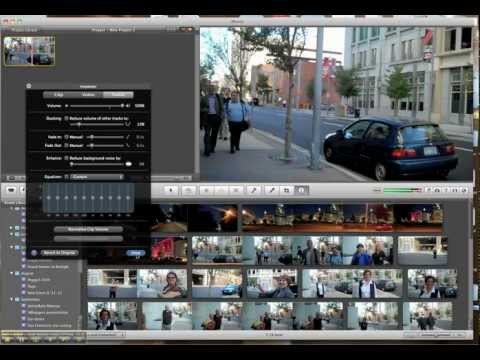Open the Equalizer preset dropdown
This screenshot has width=480, height=360.
[97, 177]
